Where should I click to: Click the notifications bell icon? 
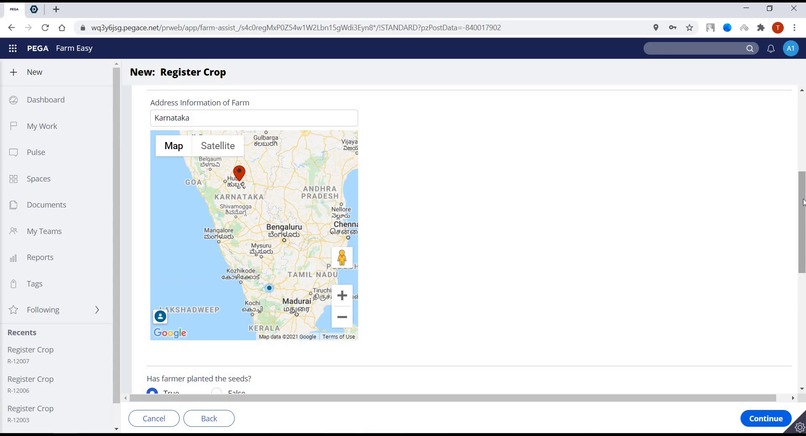(x=771, y=48)
